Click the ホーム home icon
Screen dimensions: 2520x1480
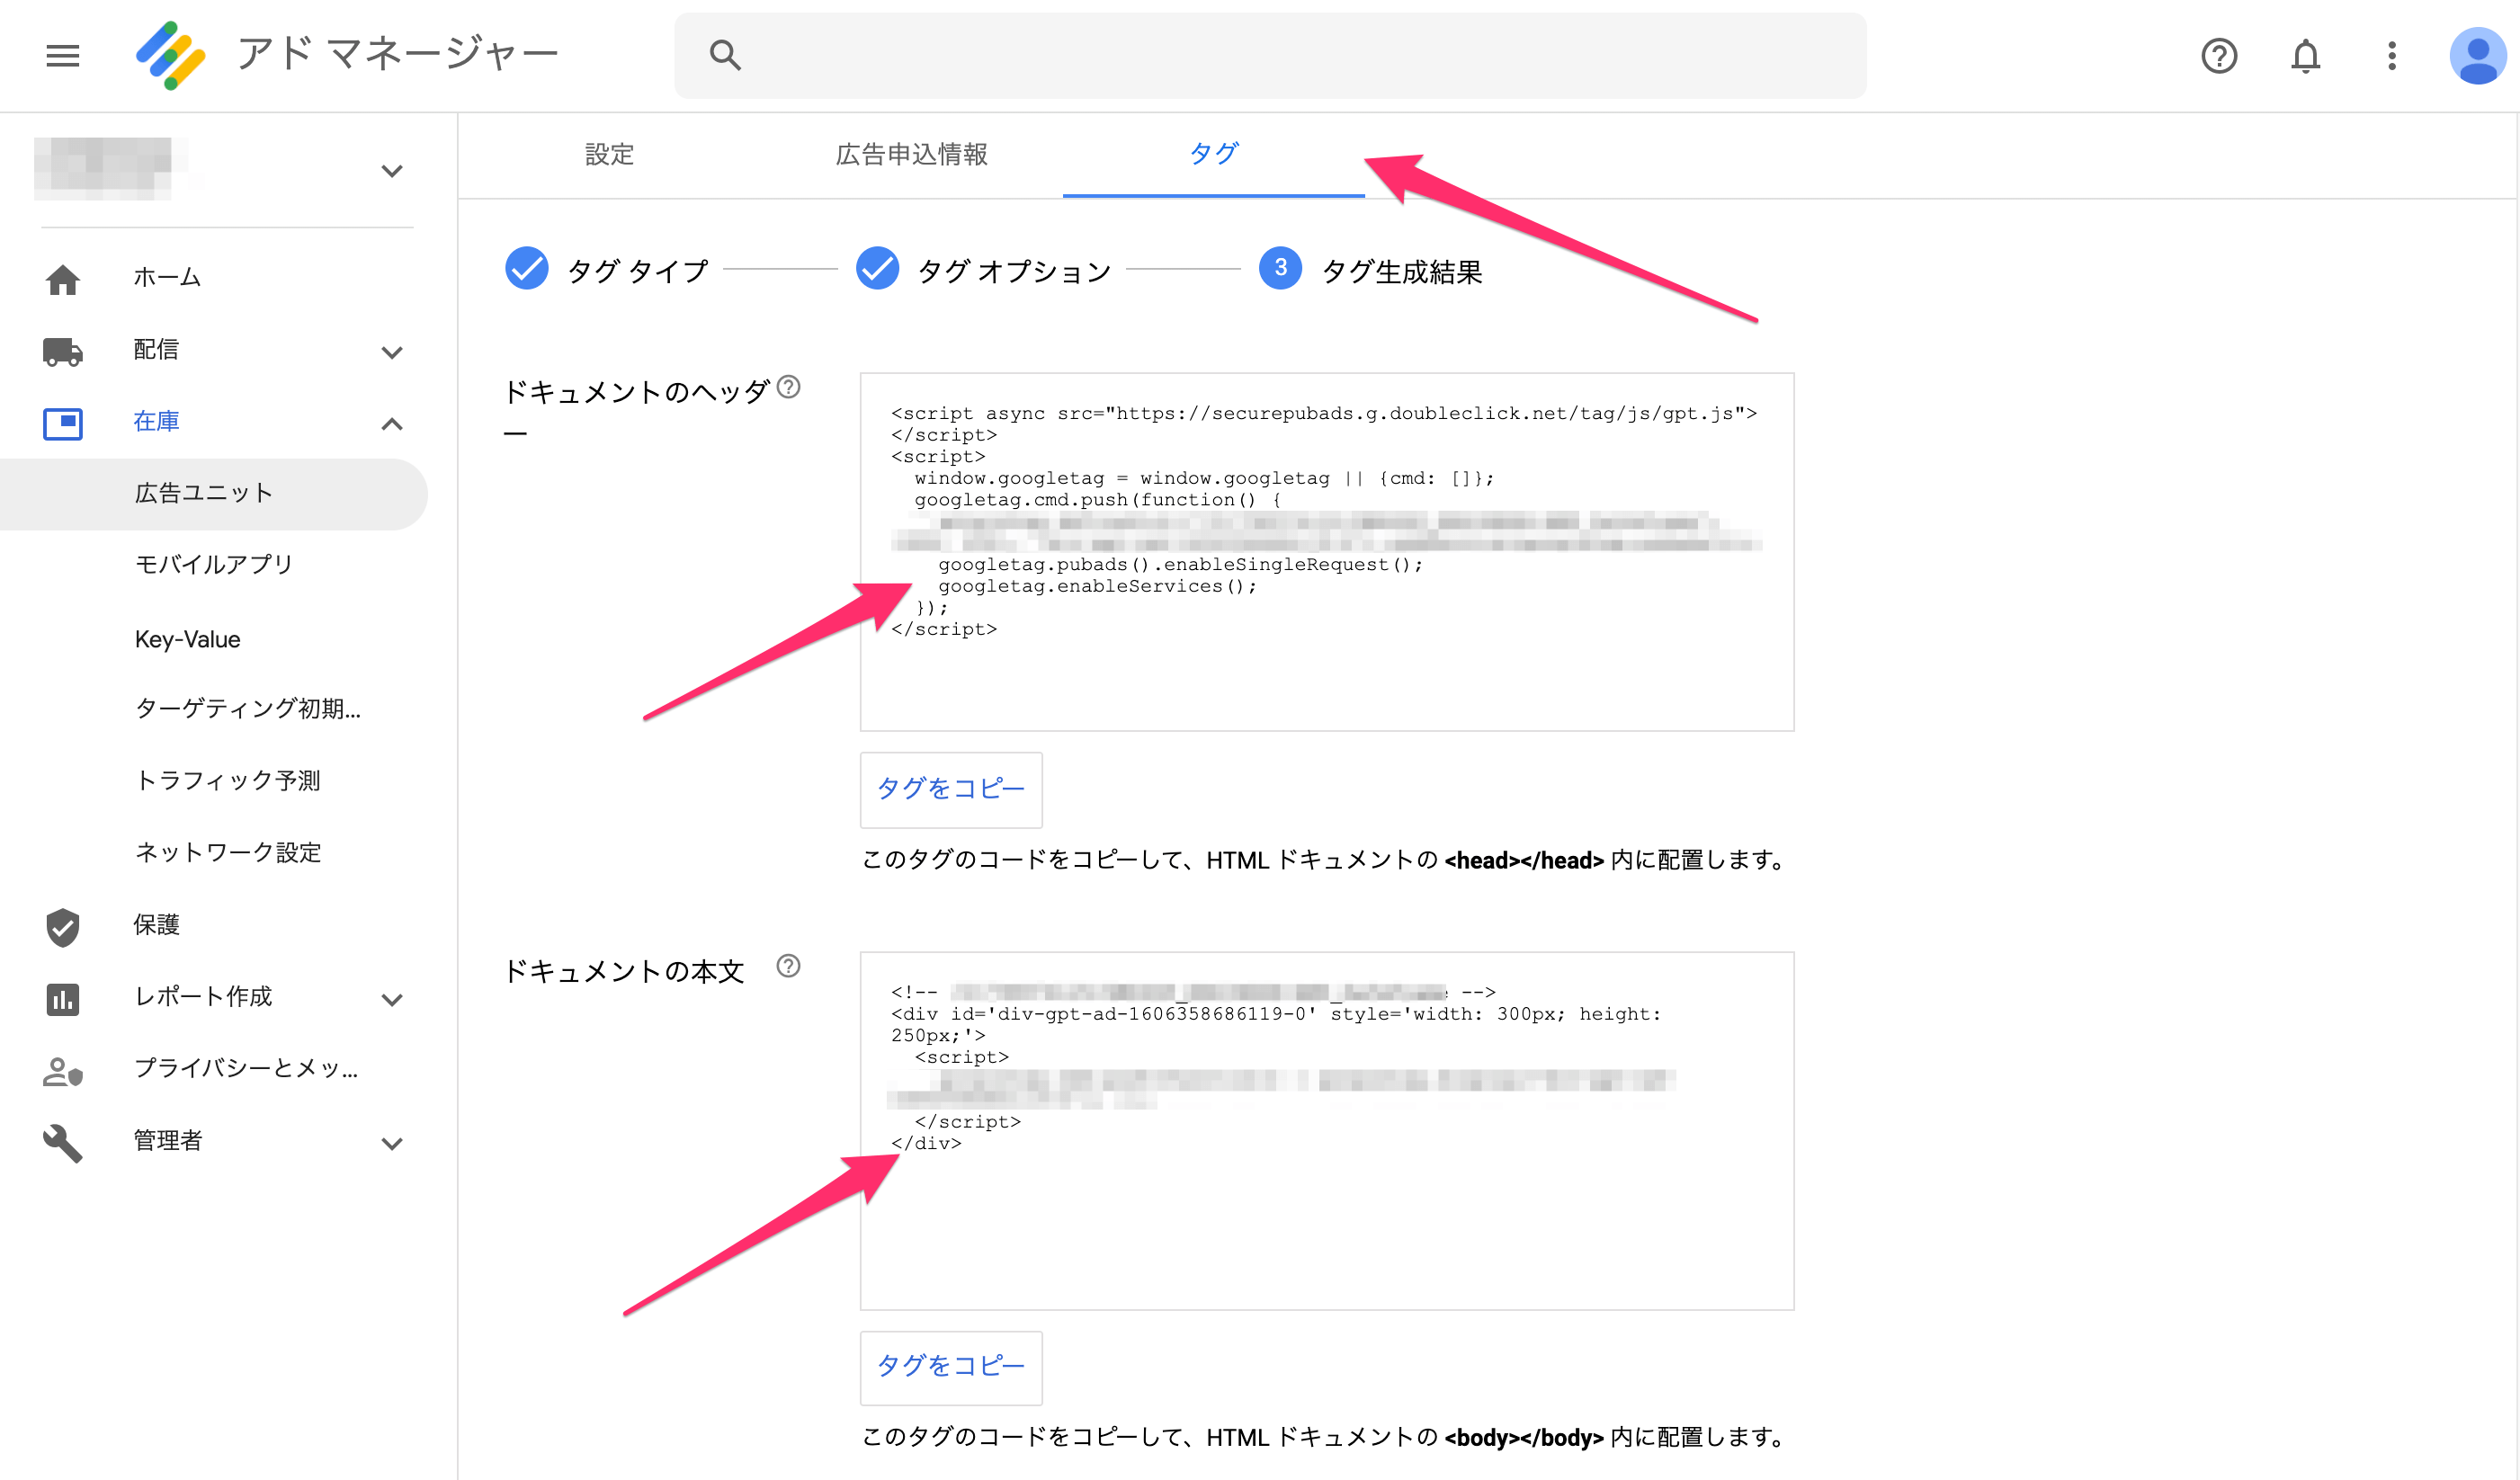coord(62,279)
